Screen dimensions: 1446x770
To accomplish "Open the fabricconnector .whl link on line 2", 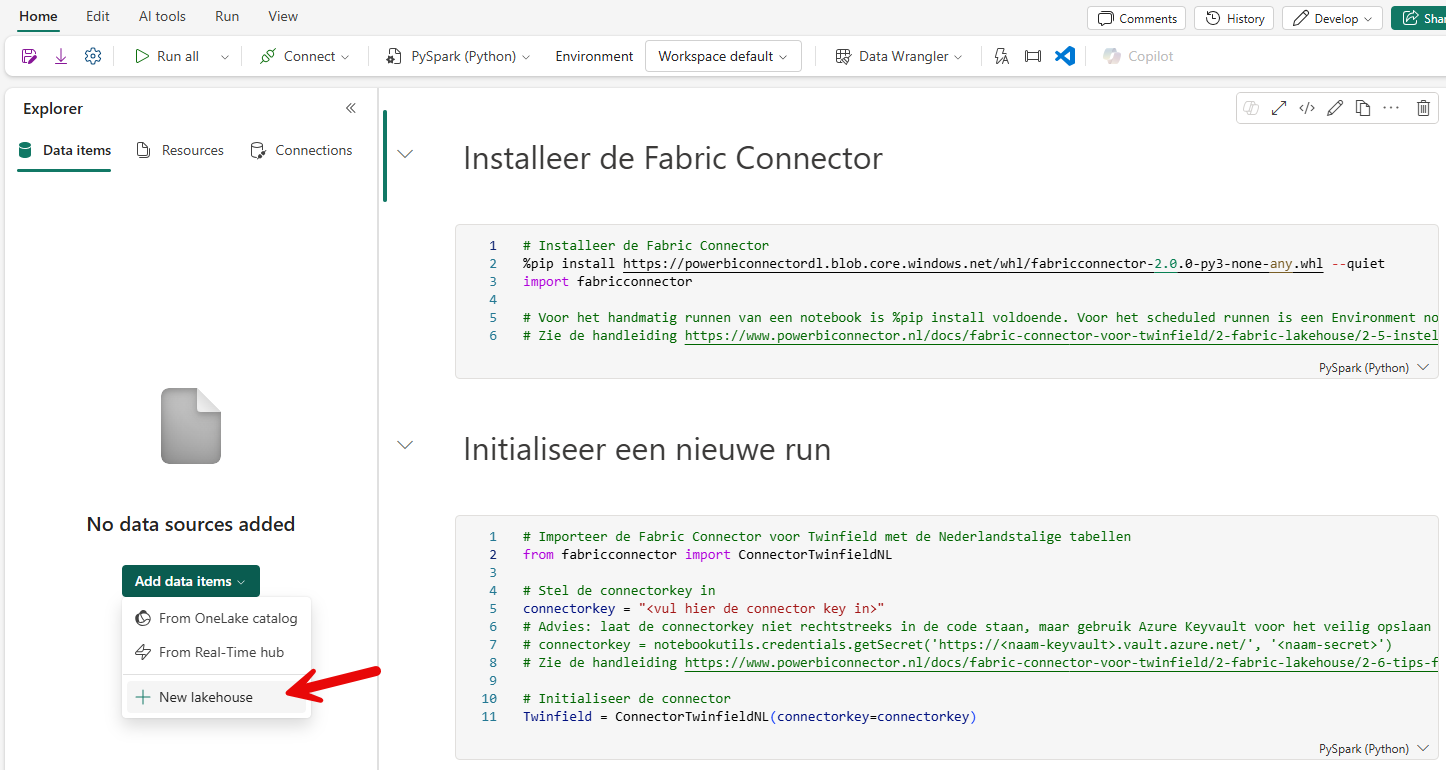I will 973,264.
